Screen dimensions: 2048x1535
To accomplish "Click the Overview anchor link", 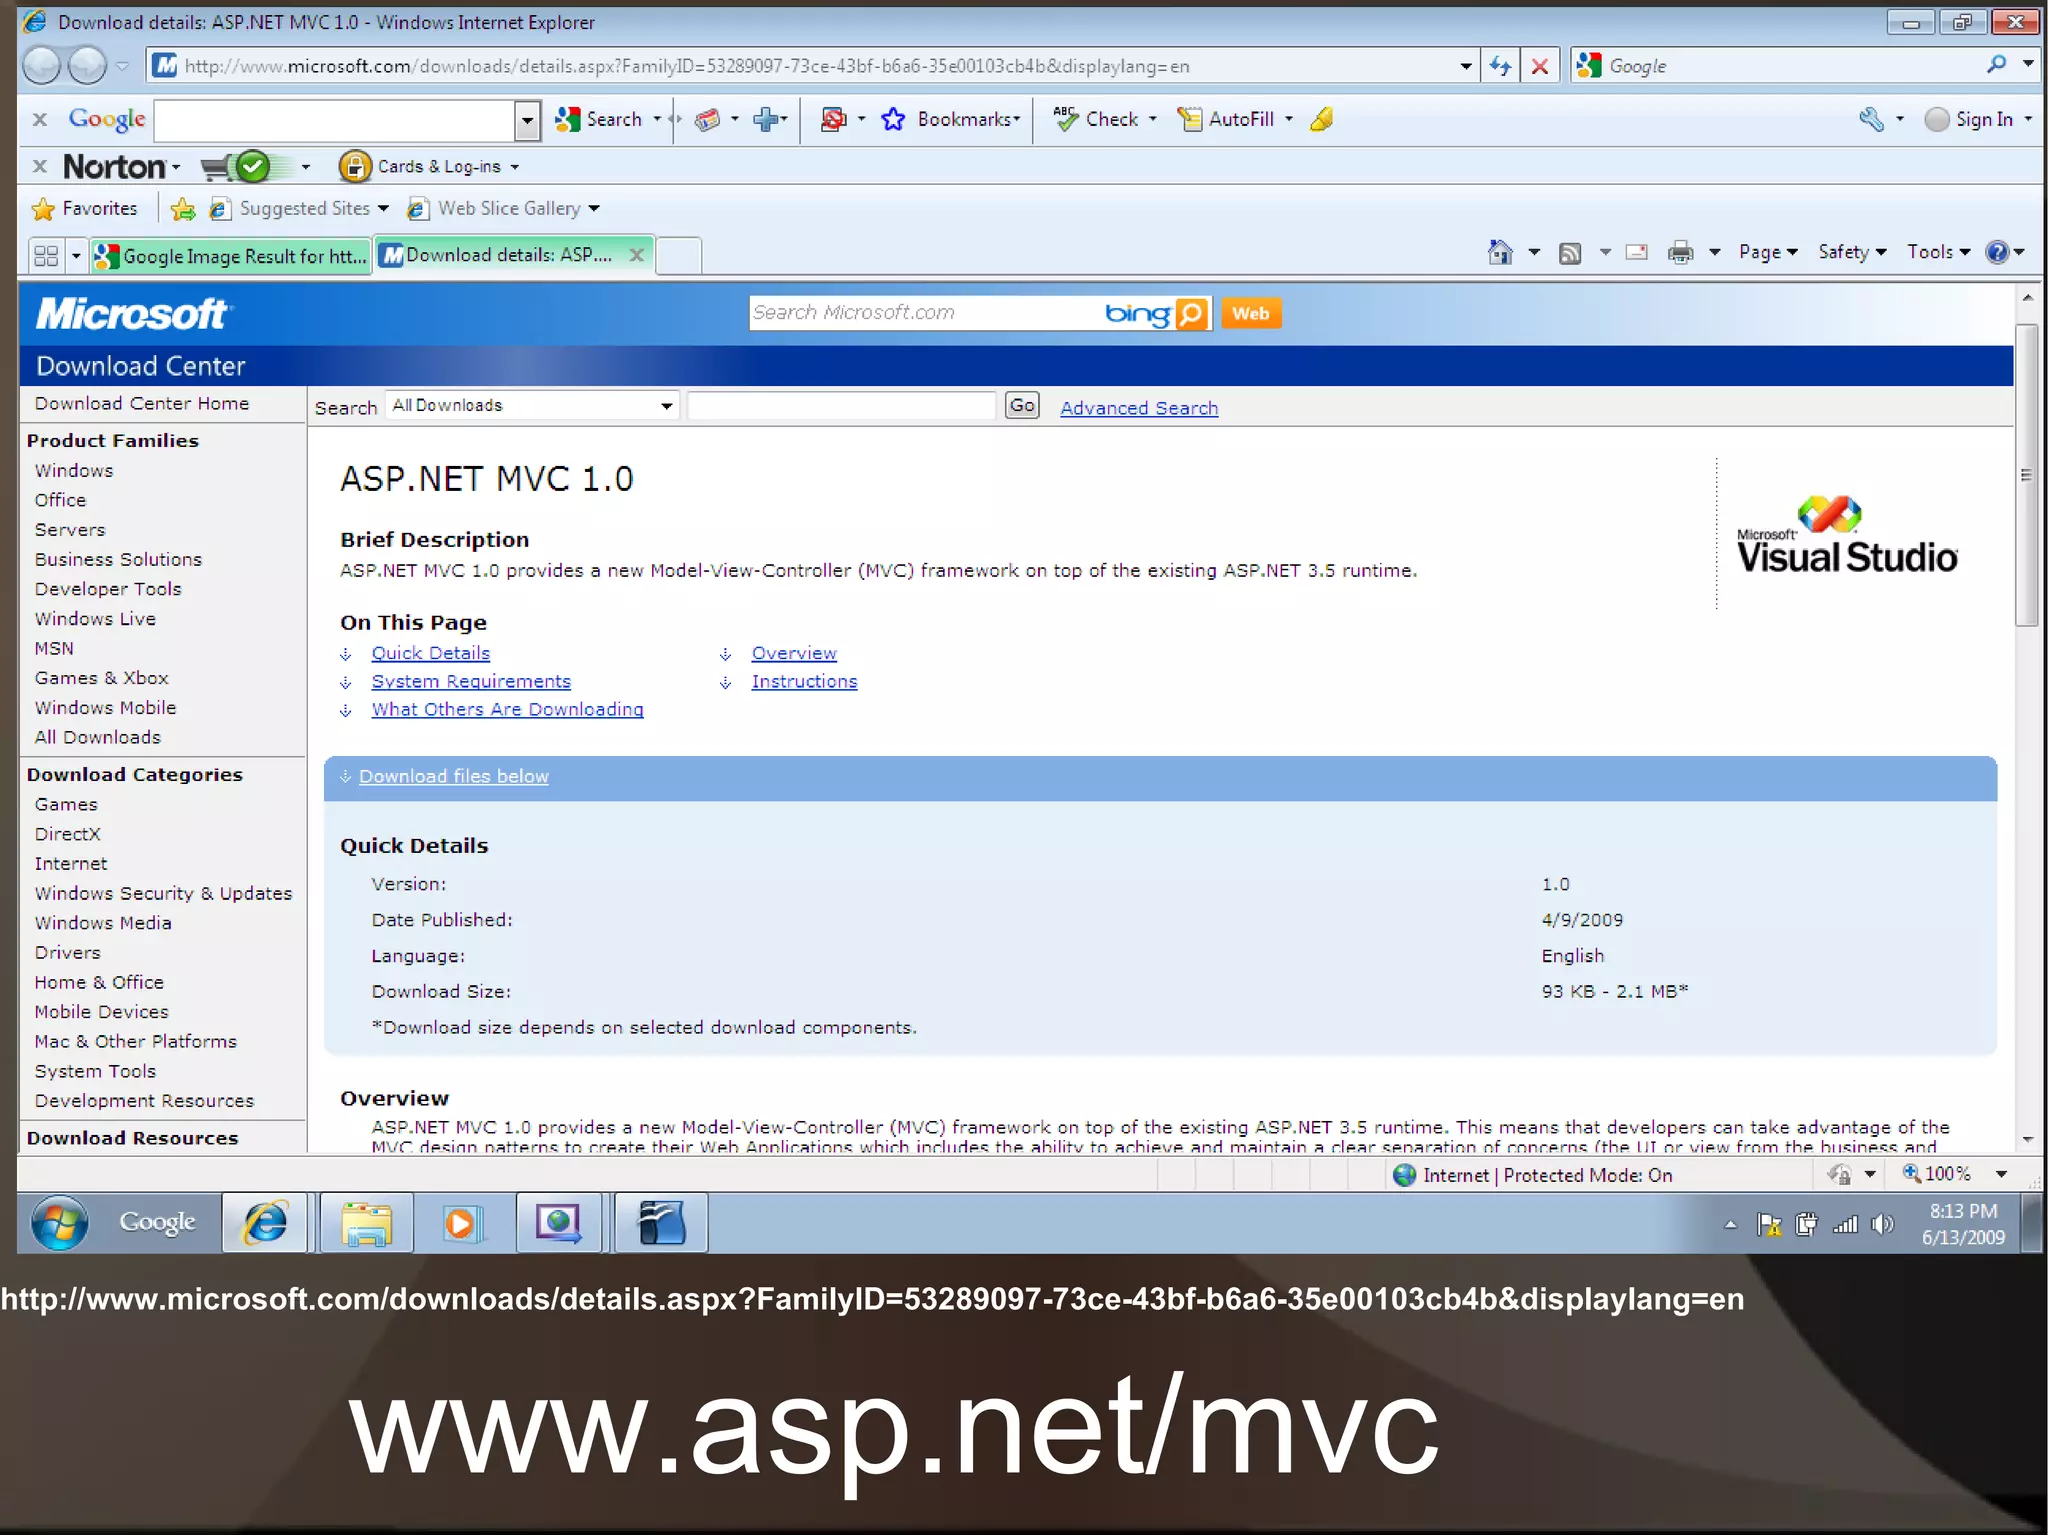I will point(794,653).
